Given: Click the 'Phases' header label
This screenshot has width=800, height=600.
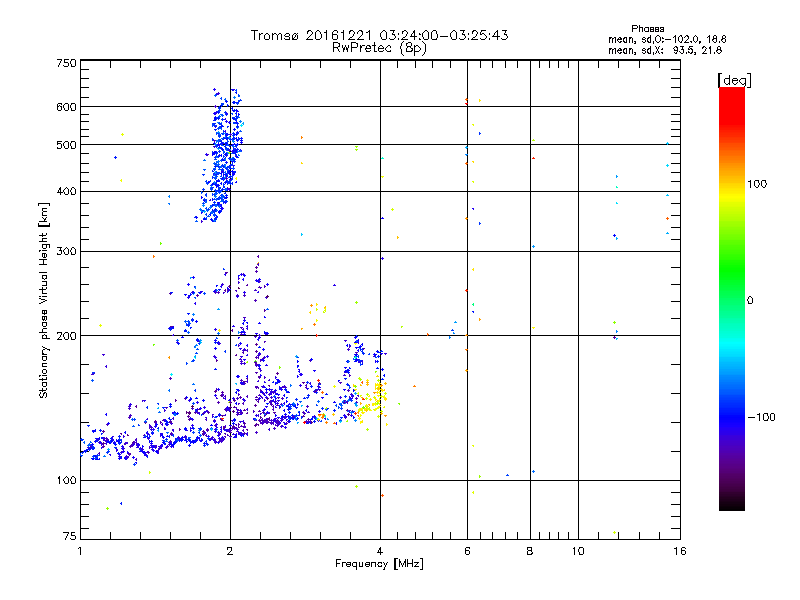Looking at the screenshot, I should click(x=647, y=29).
